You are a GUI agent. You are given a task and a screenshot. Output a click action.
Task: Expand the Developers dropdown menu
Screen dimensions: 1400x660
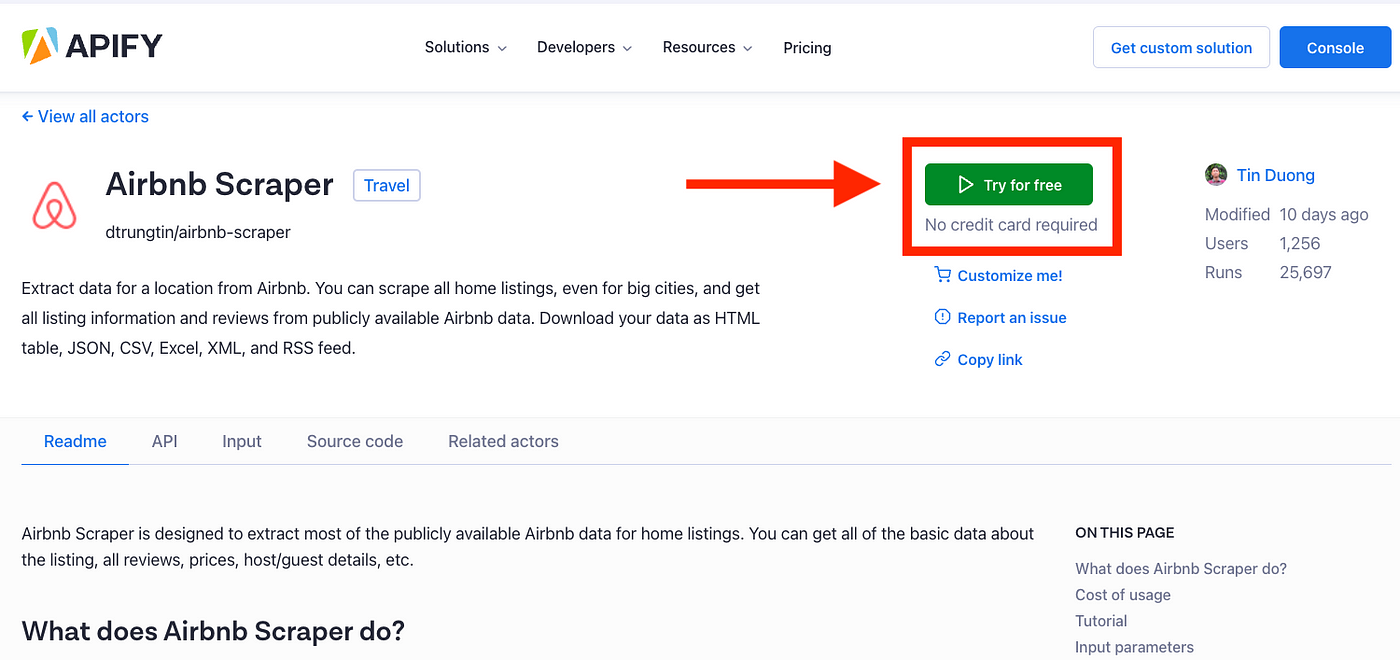(584, 47)
